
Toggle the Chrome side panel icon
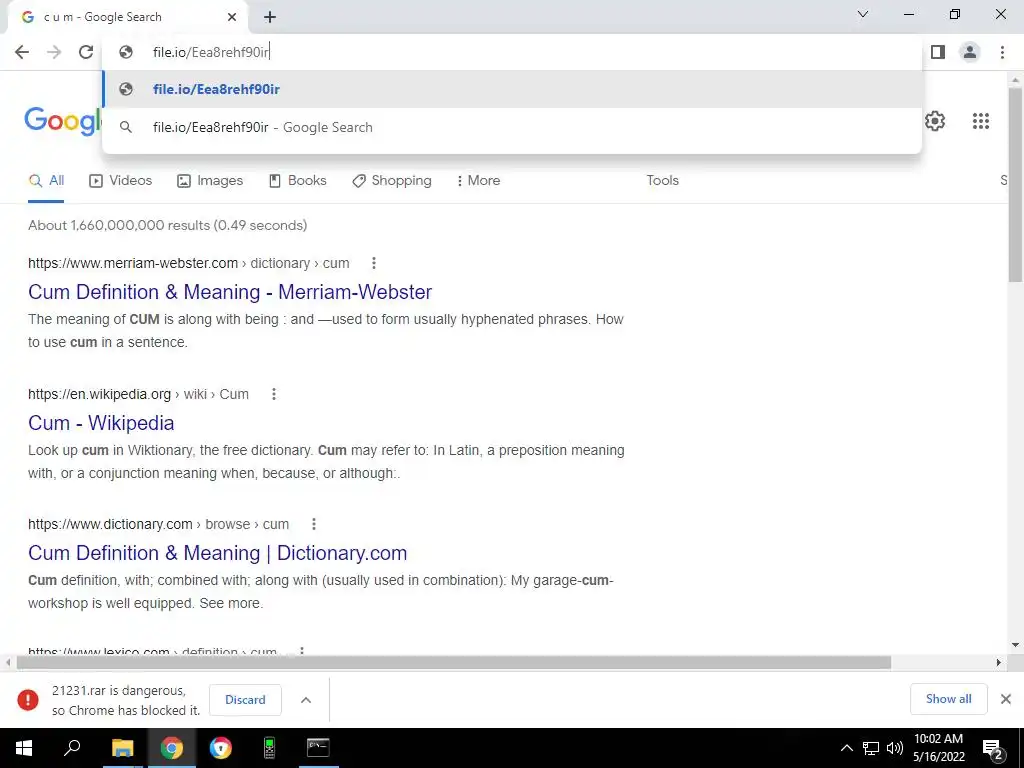938,52
